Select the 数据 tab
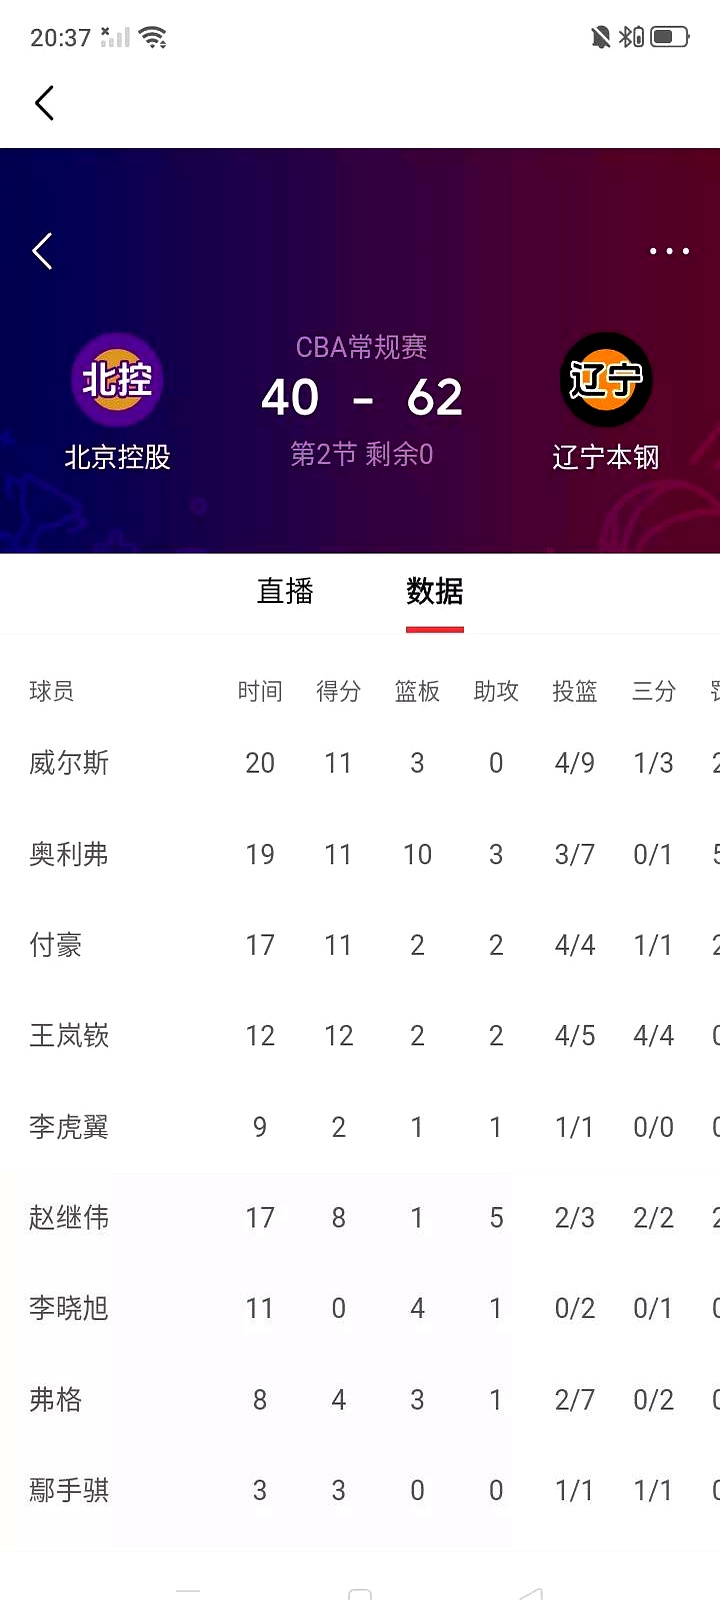Viewport: 720px width, 1600px height. [434, 592]
